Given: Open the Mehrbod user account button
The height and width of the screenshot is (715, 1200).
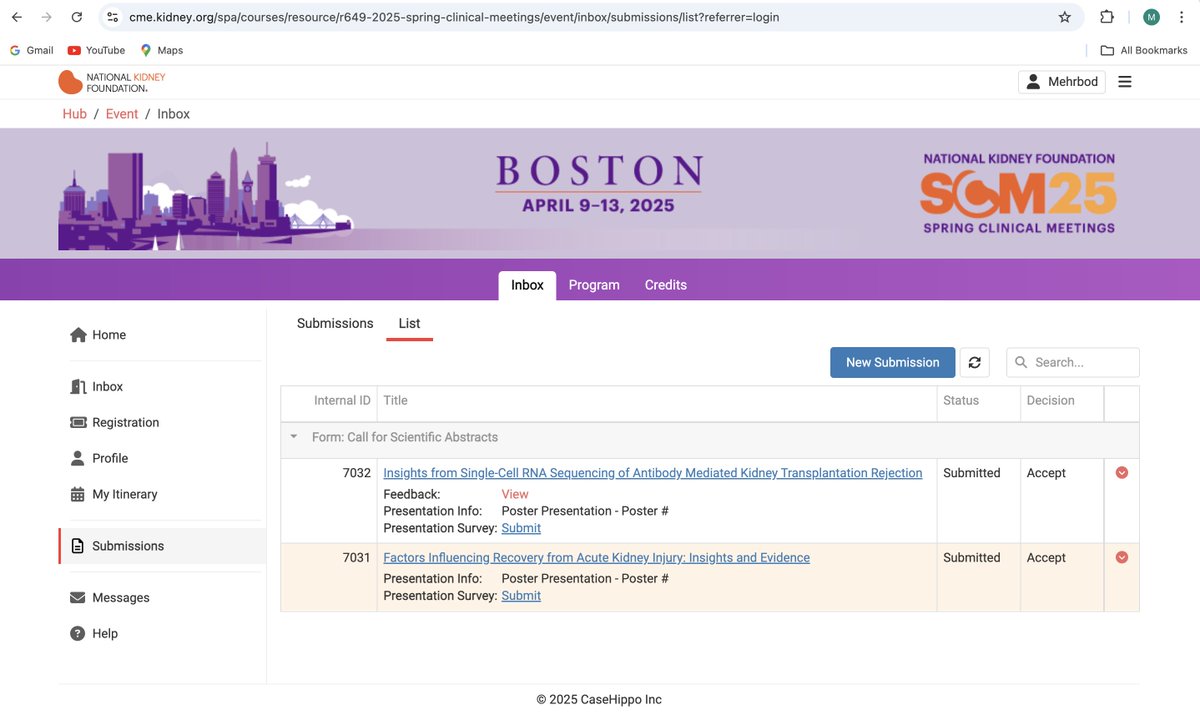Looking at the screenshot, I should (x=1062, y=82).
